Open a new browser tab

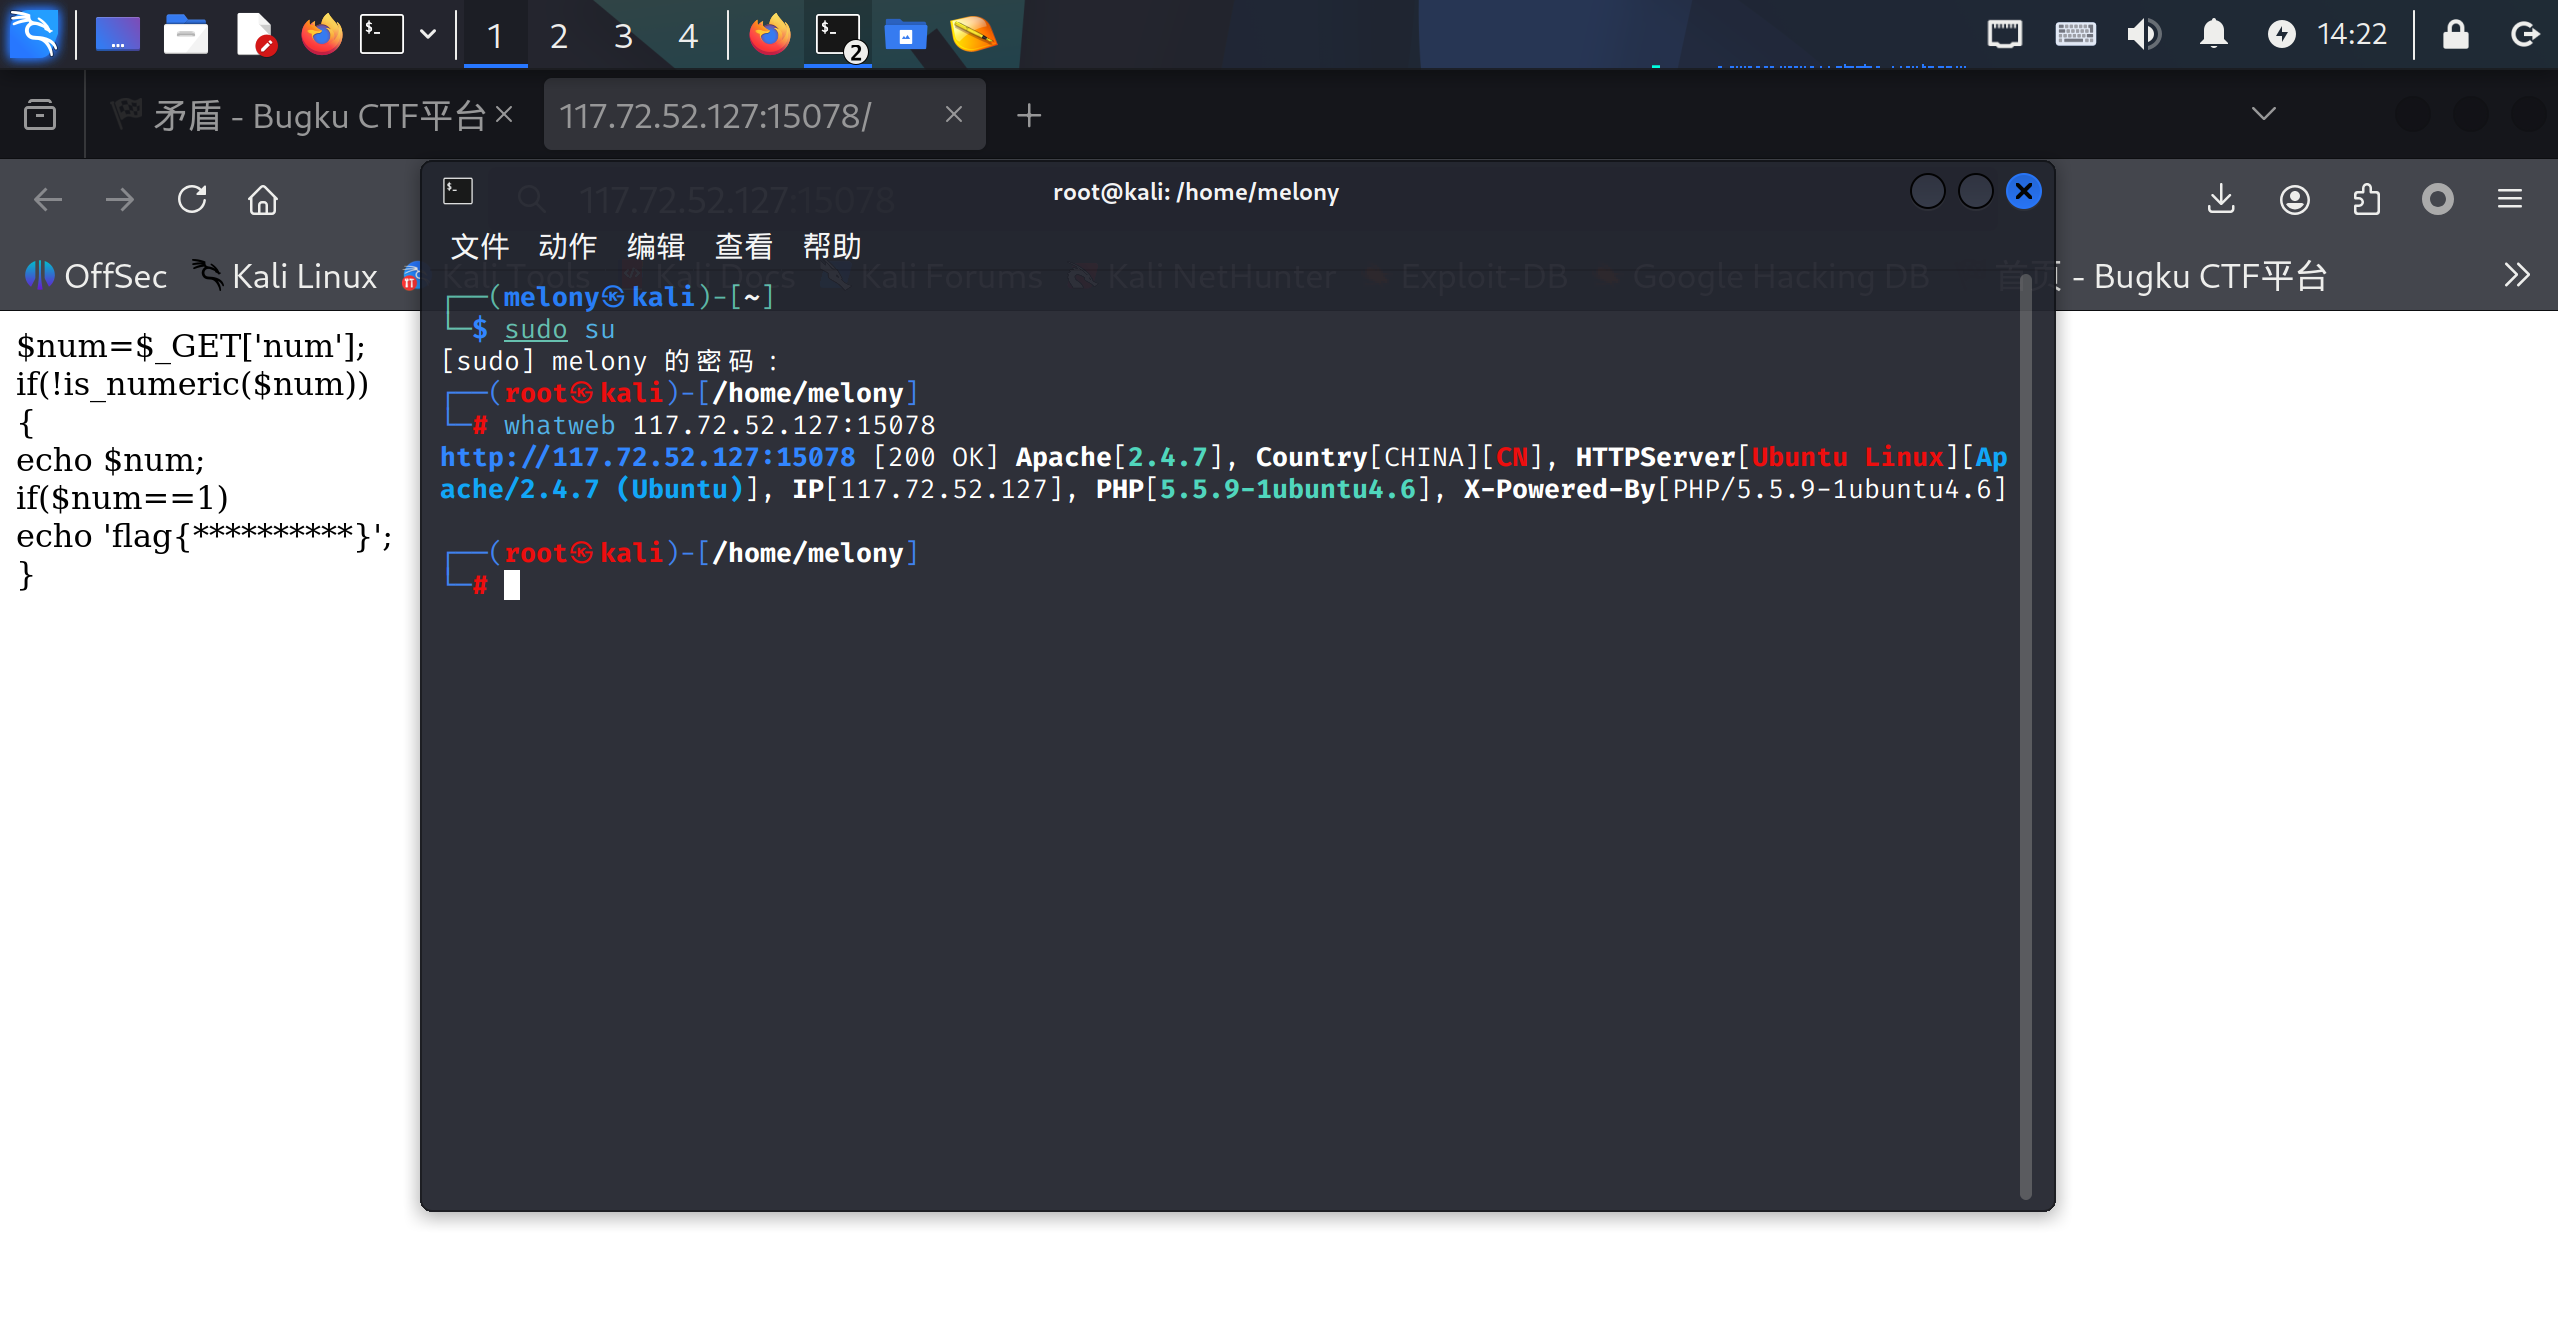(1029, 116)
